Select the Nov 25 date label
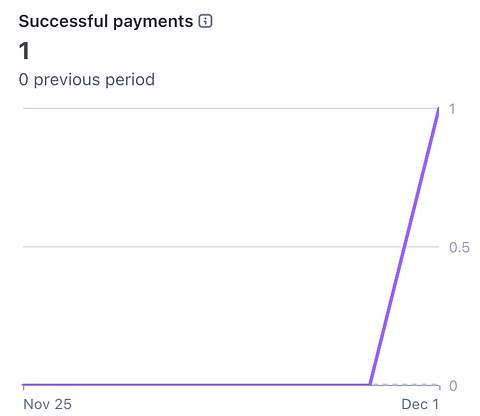480x416 pixels. tap(47, 404)
